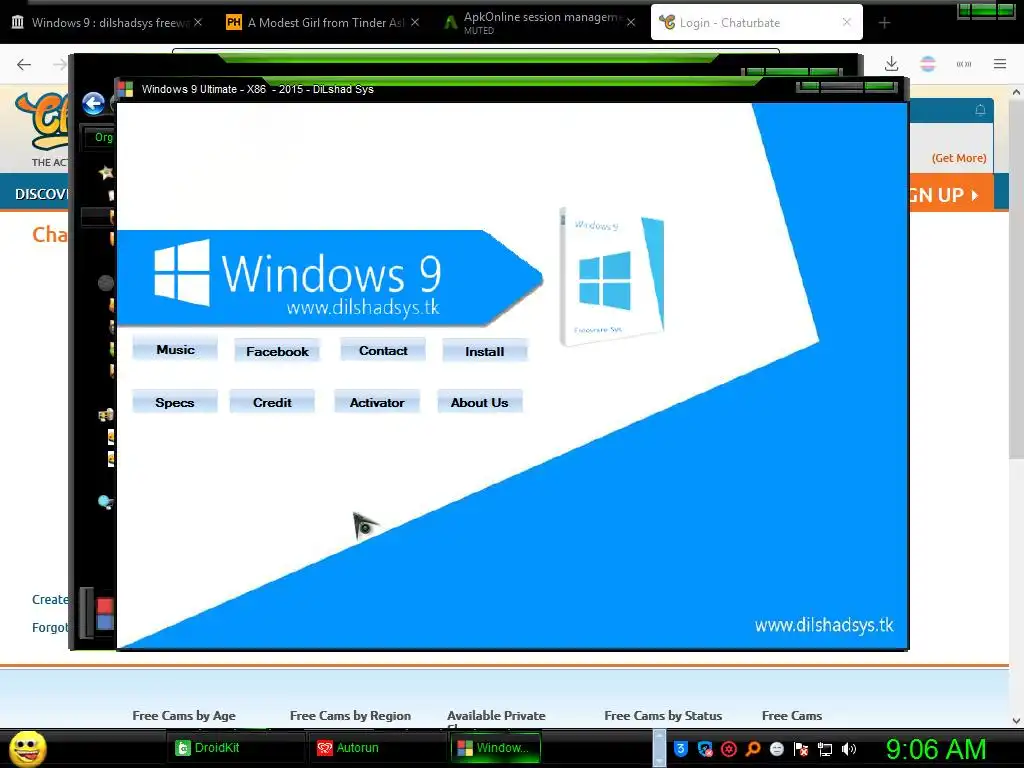Click the reader view icon in browser toolbar

pos(964,64)
